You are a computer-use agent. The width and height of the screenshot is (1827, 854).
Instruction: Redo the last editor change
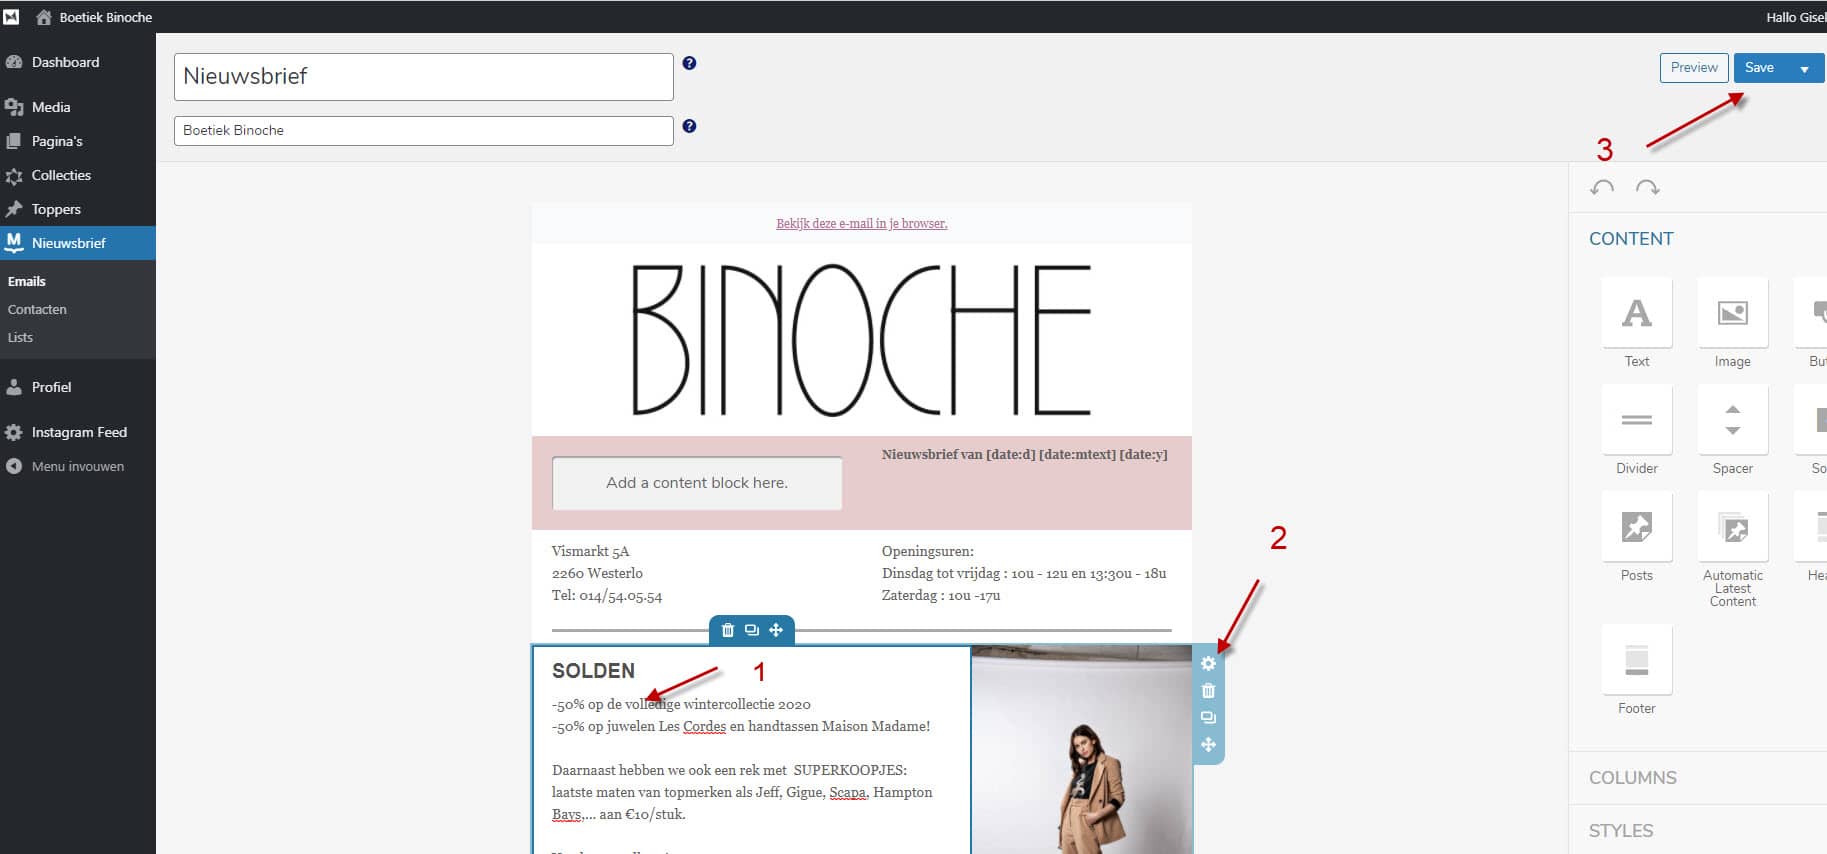point(1647,187)
